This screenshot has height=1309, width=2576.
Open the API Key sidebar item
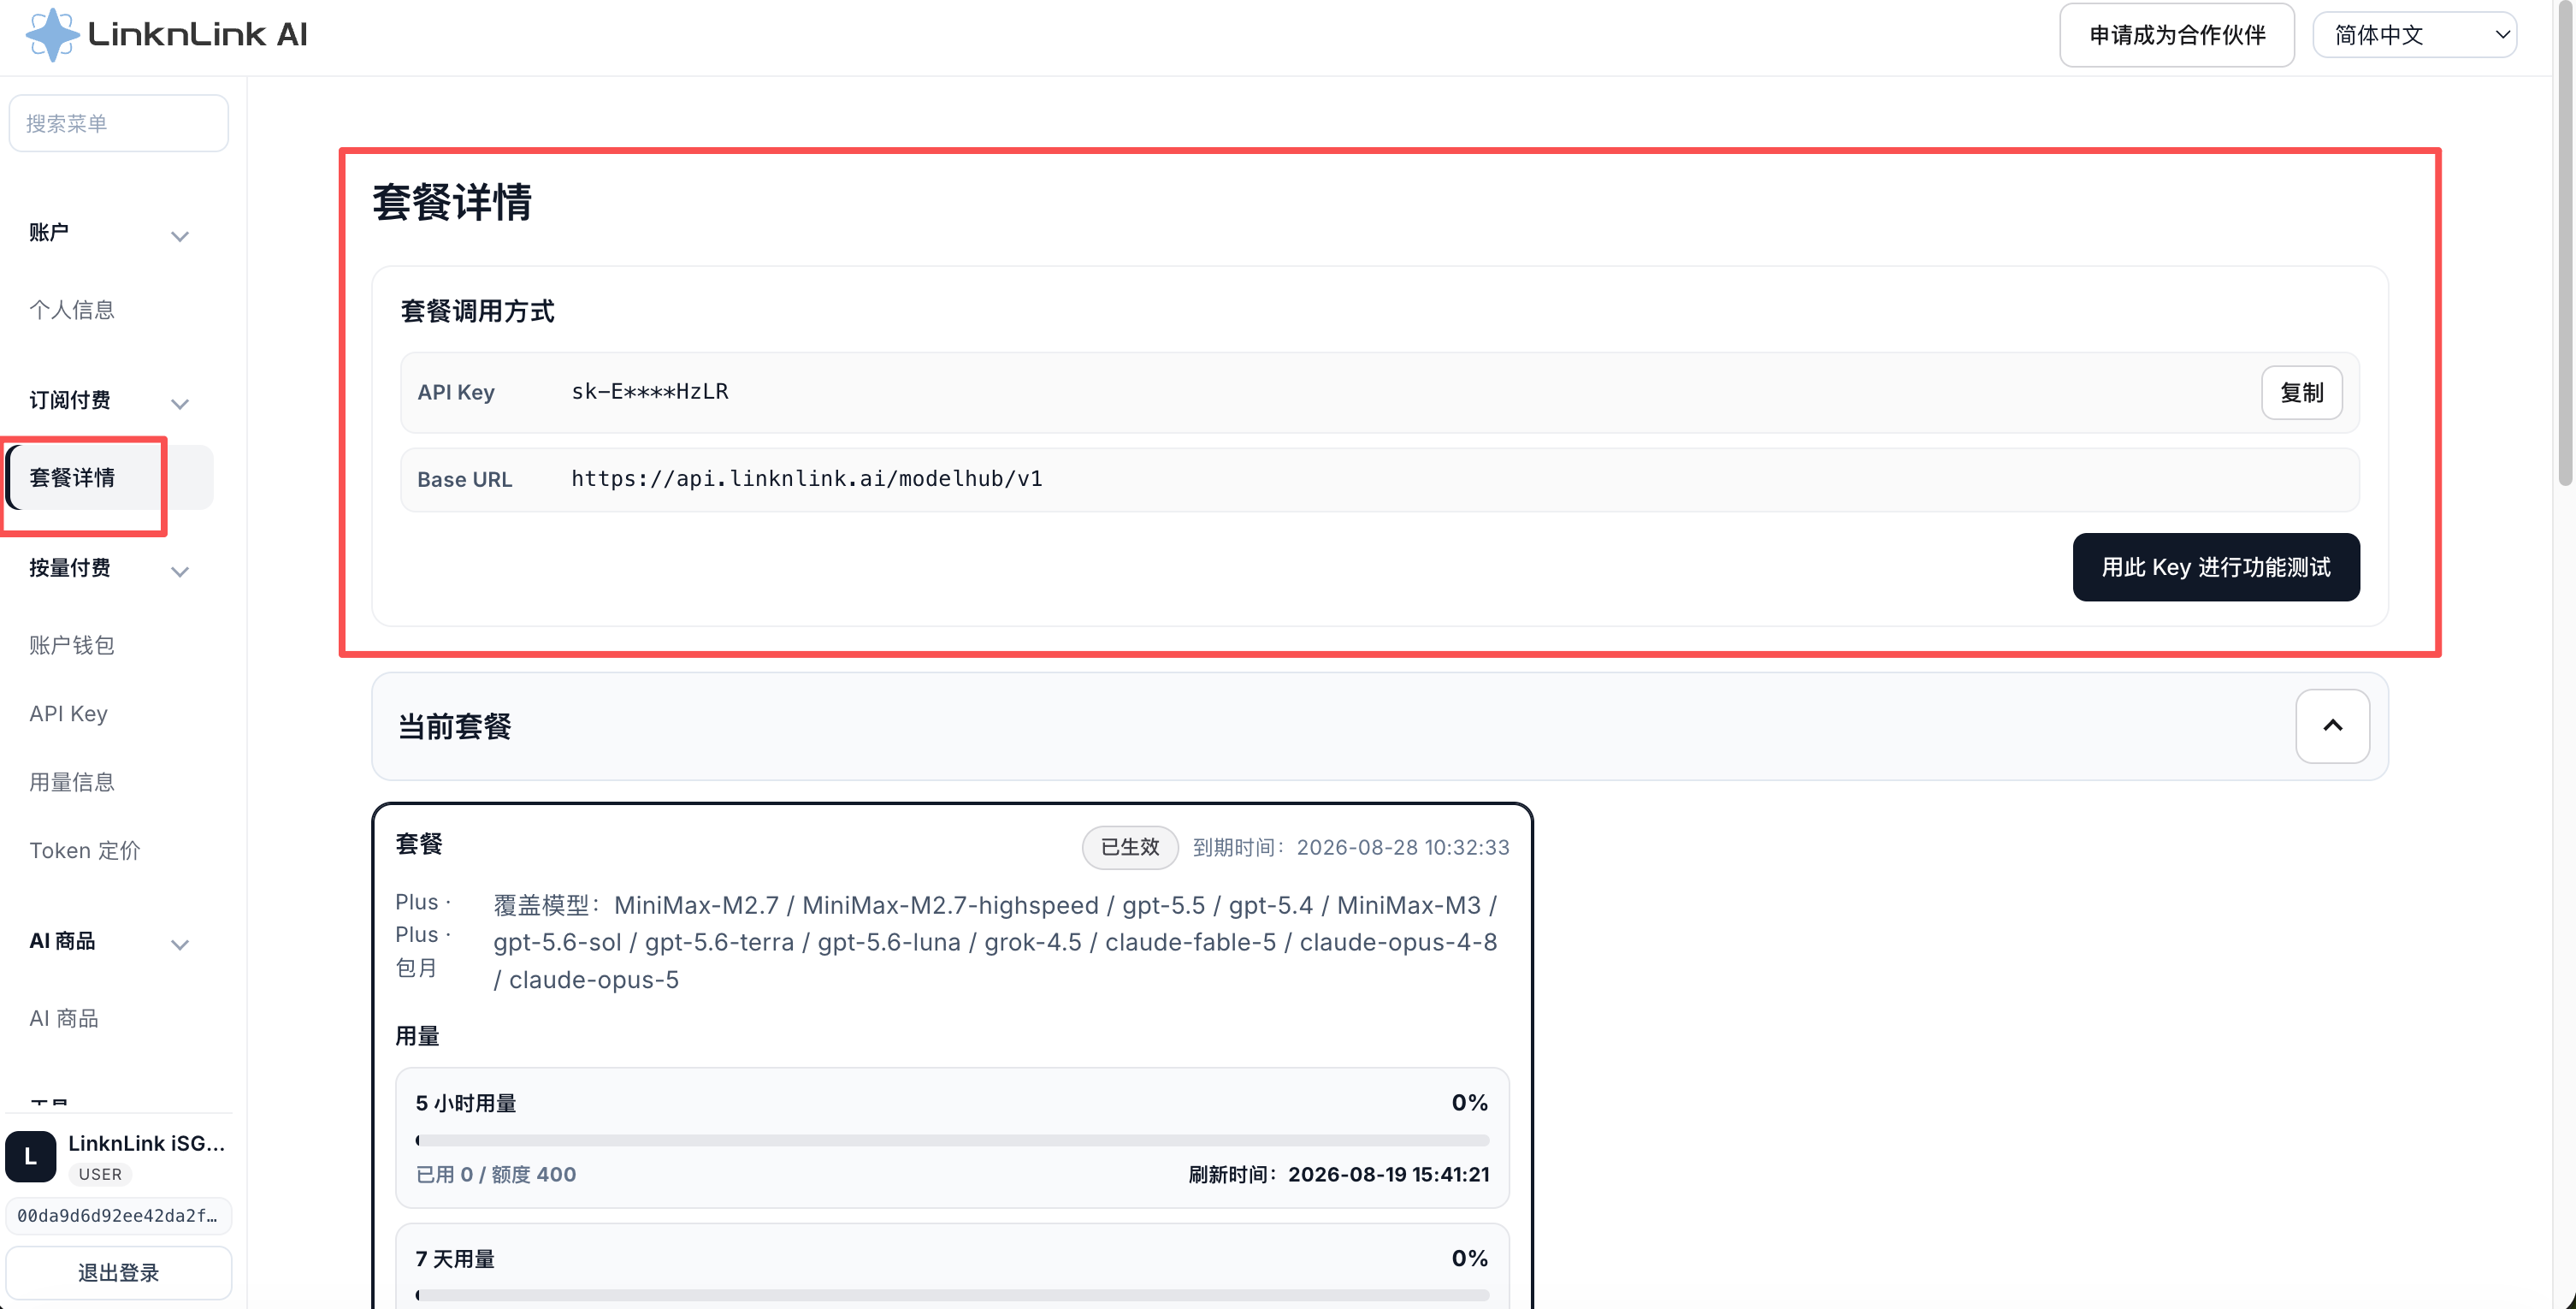[x=68, y=713]
